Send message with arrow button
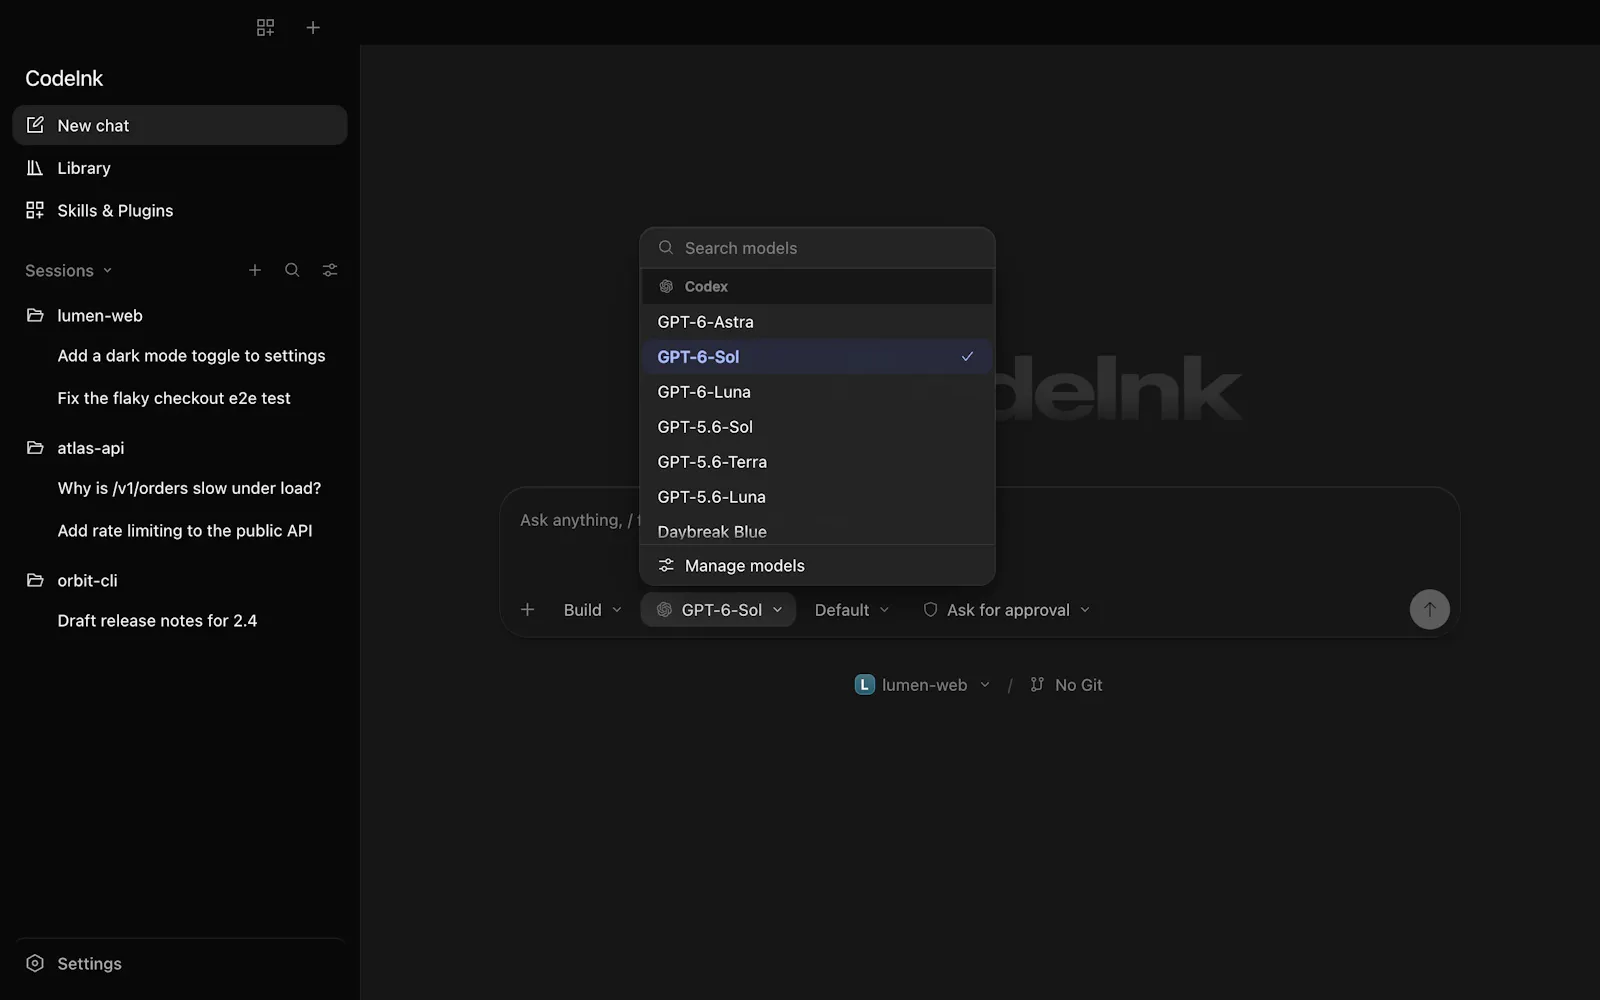This screenshot has height=1000, width=1600. click(1429, 609)
